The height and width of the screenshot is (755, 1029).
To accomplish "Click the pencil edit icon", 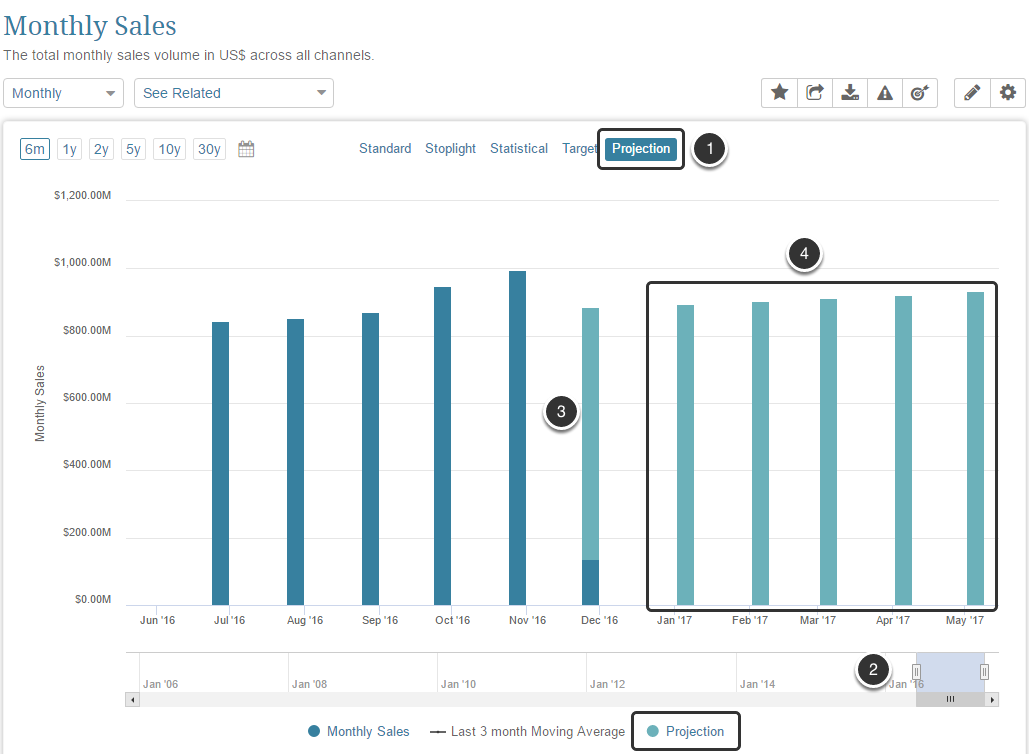I will point(972,93).
